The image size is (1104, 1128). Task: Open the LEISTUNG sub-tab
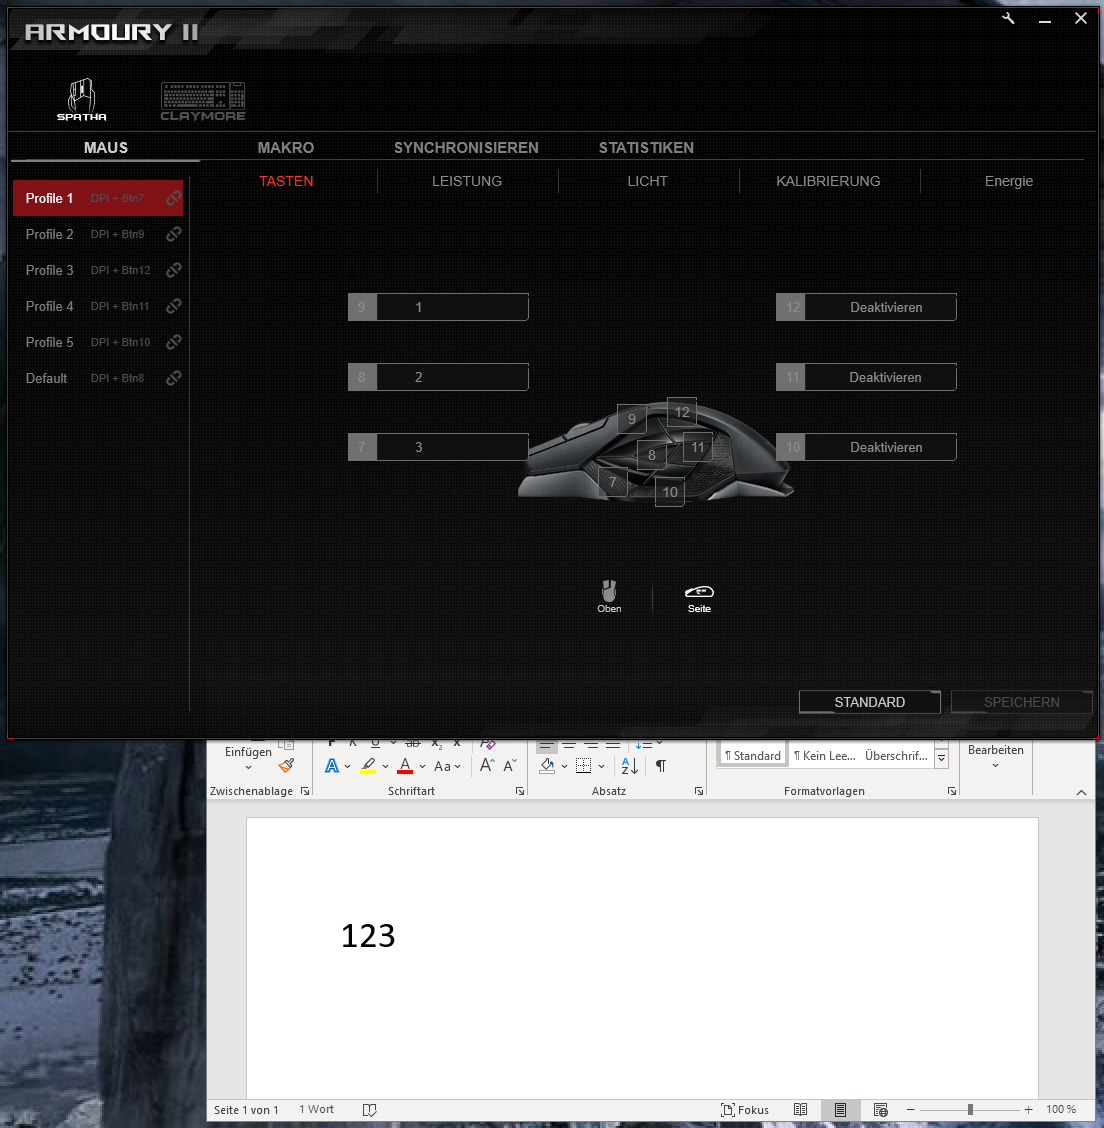click(467, 181)
